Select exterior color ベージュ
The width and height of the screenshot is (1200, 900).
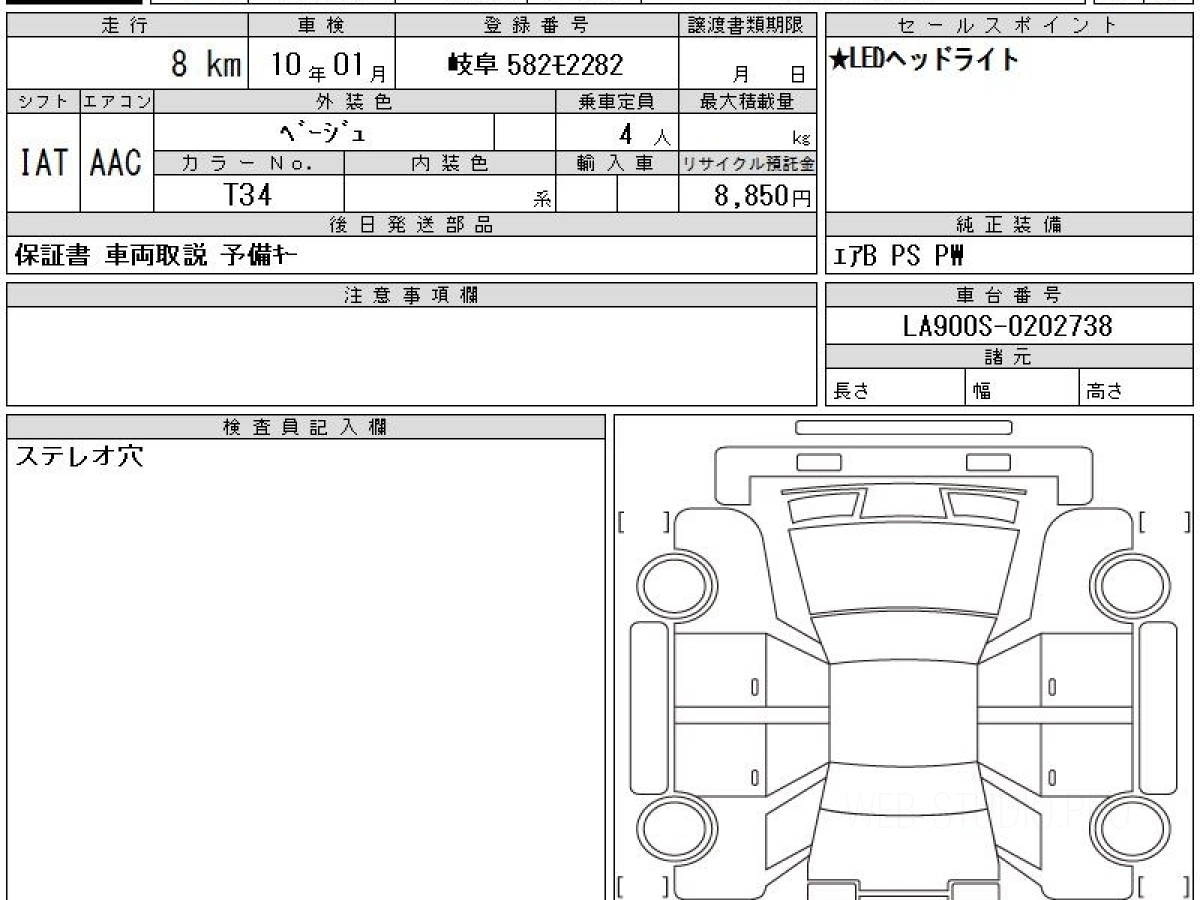(324, 132)
